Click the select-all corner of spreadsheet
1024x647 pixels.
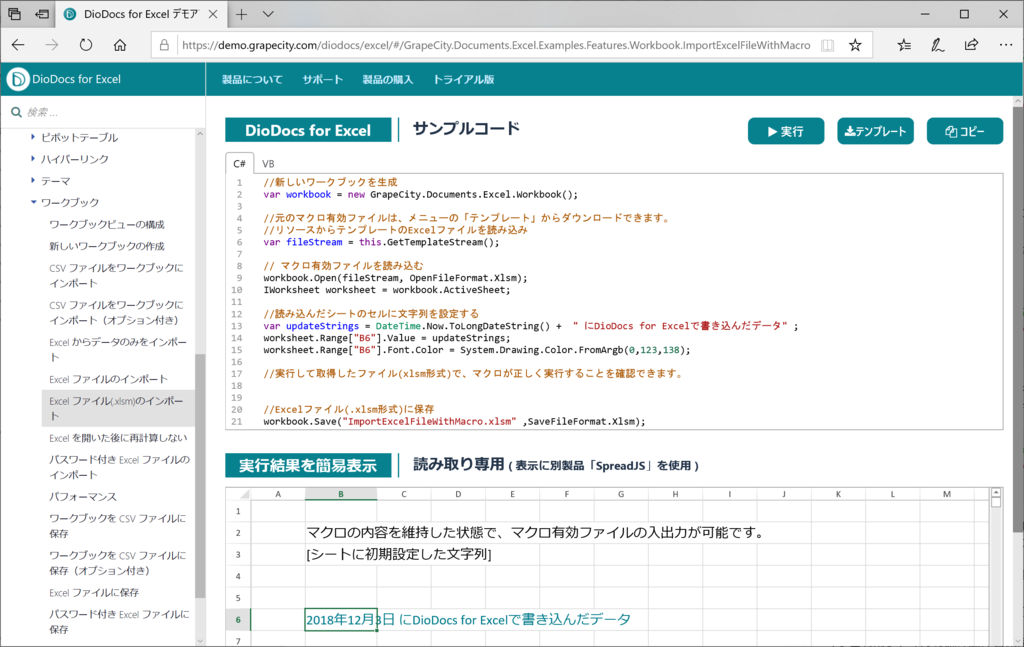point(238,494)
